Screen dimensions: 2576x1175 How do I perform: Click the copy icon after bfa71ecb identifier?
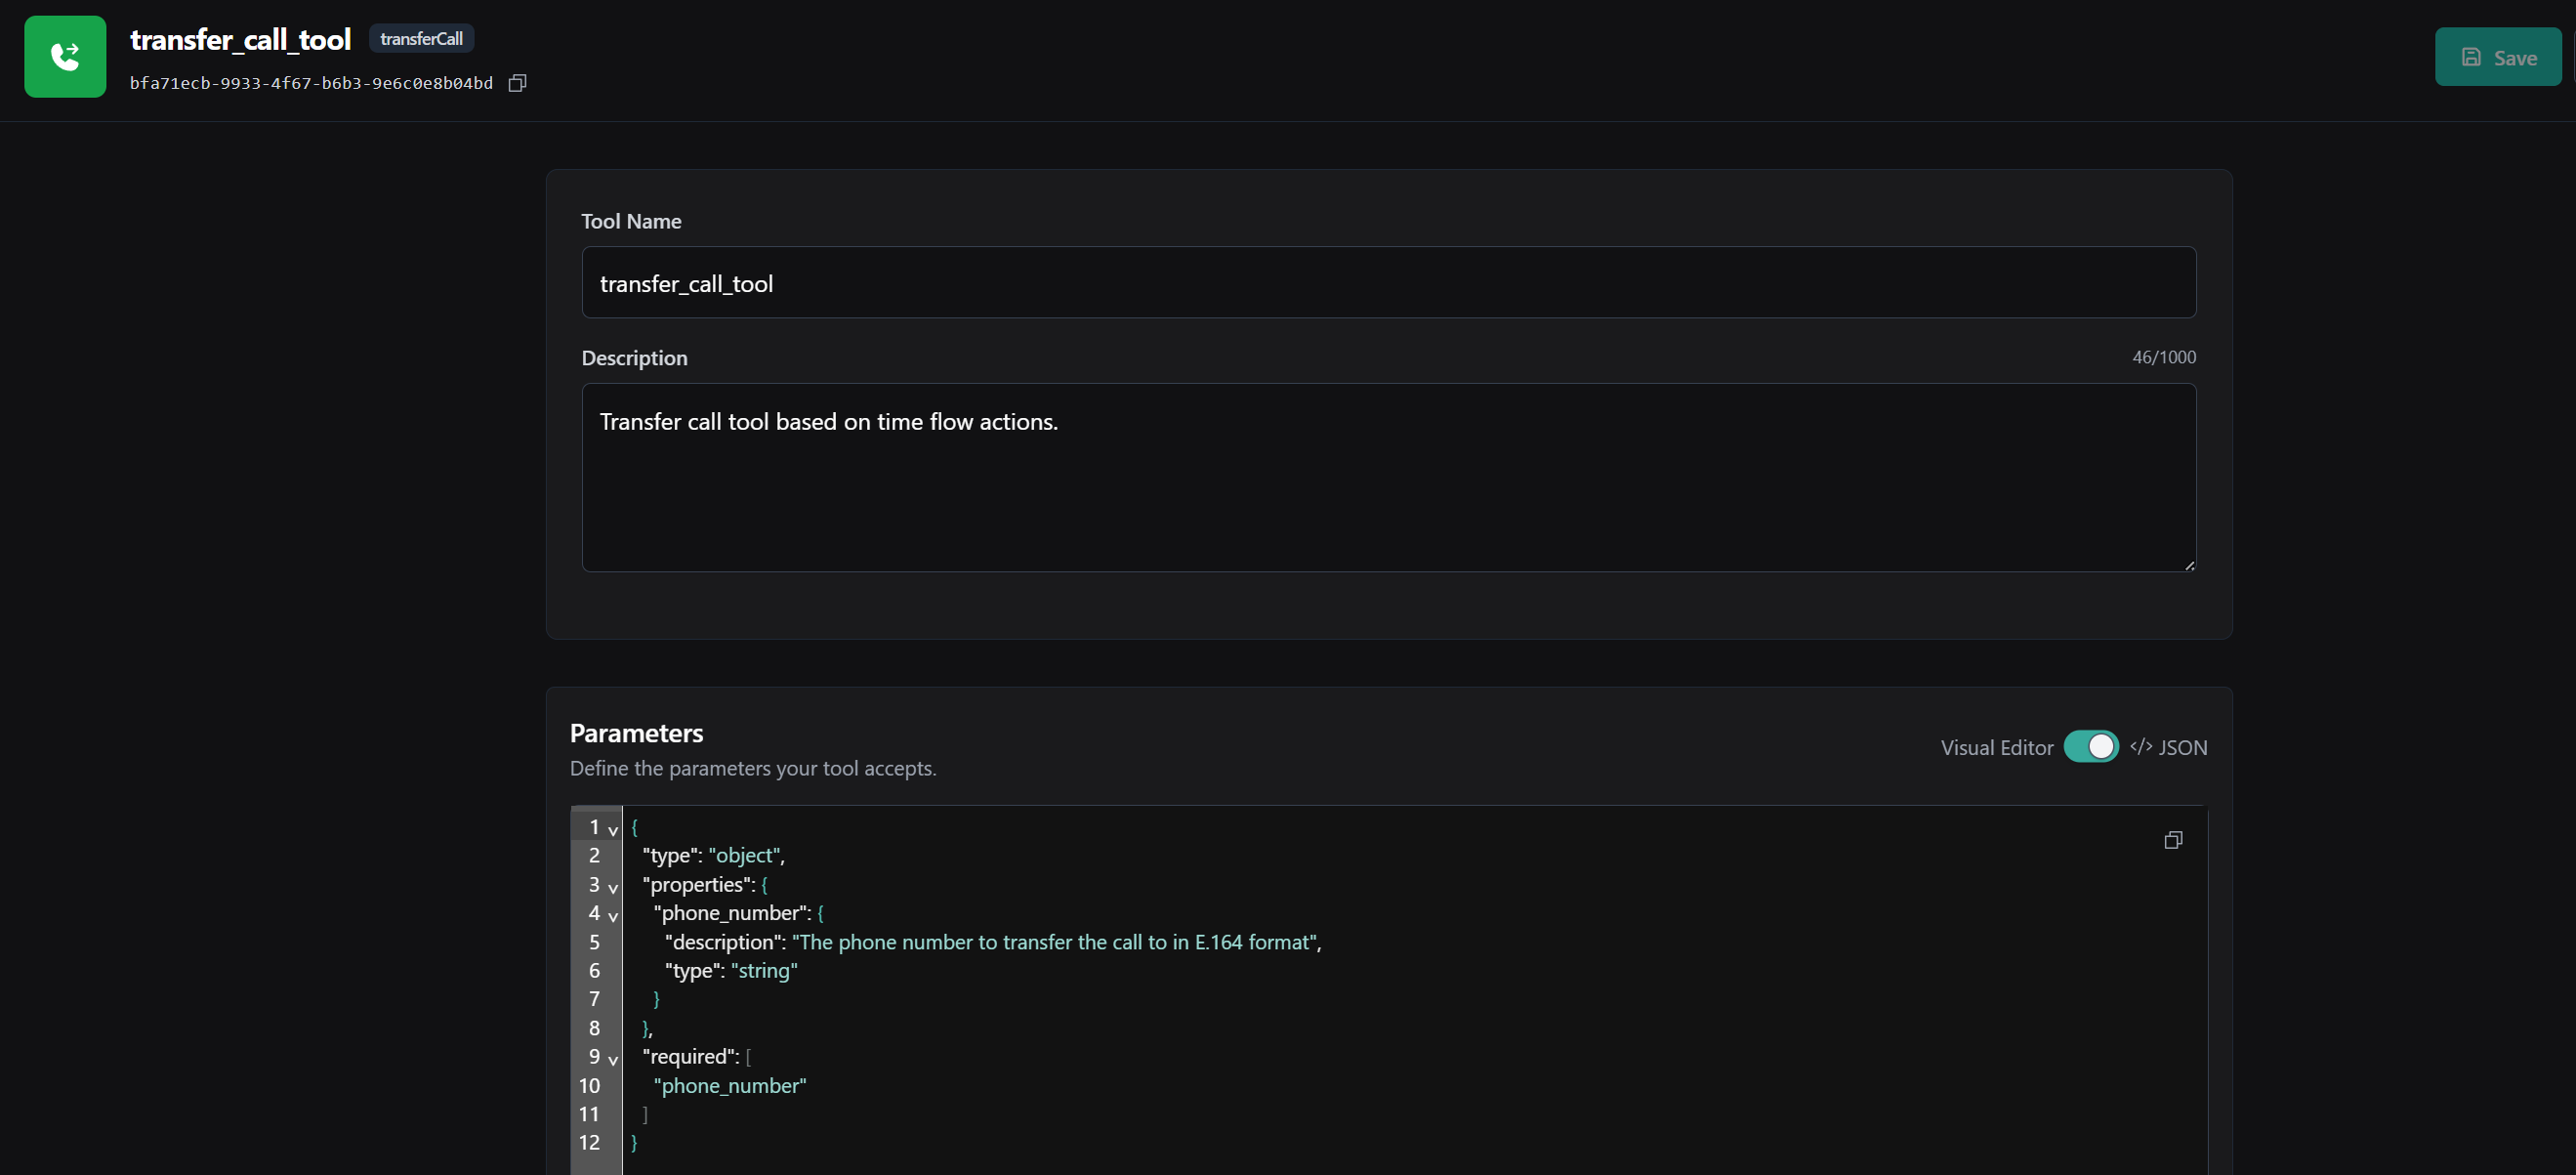(x=517, y=83)
